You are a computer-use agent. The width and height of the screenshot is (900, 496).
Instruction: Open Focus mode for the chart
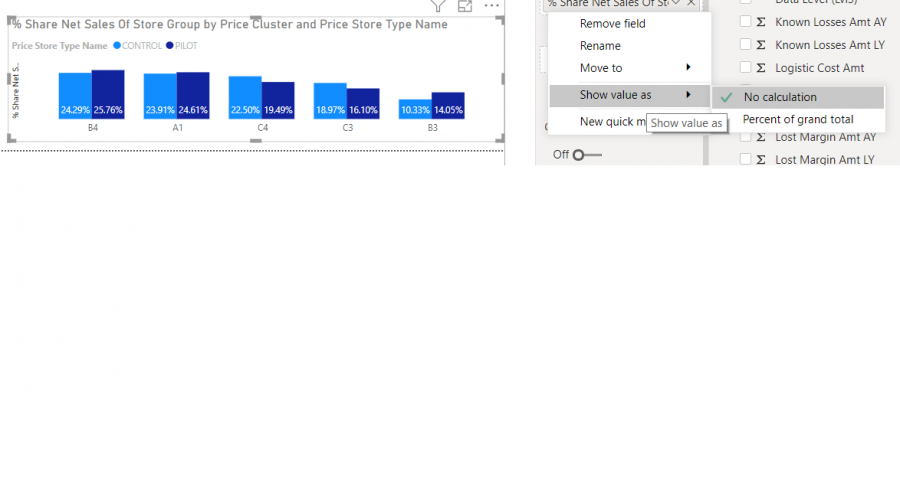(464, 6)
